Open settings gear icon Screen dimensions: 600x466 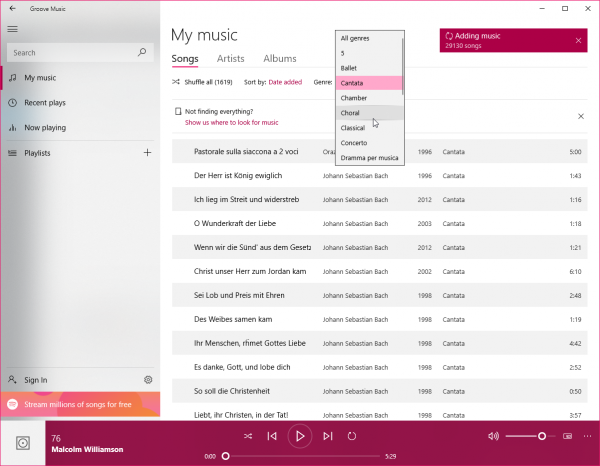(148, 380)
